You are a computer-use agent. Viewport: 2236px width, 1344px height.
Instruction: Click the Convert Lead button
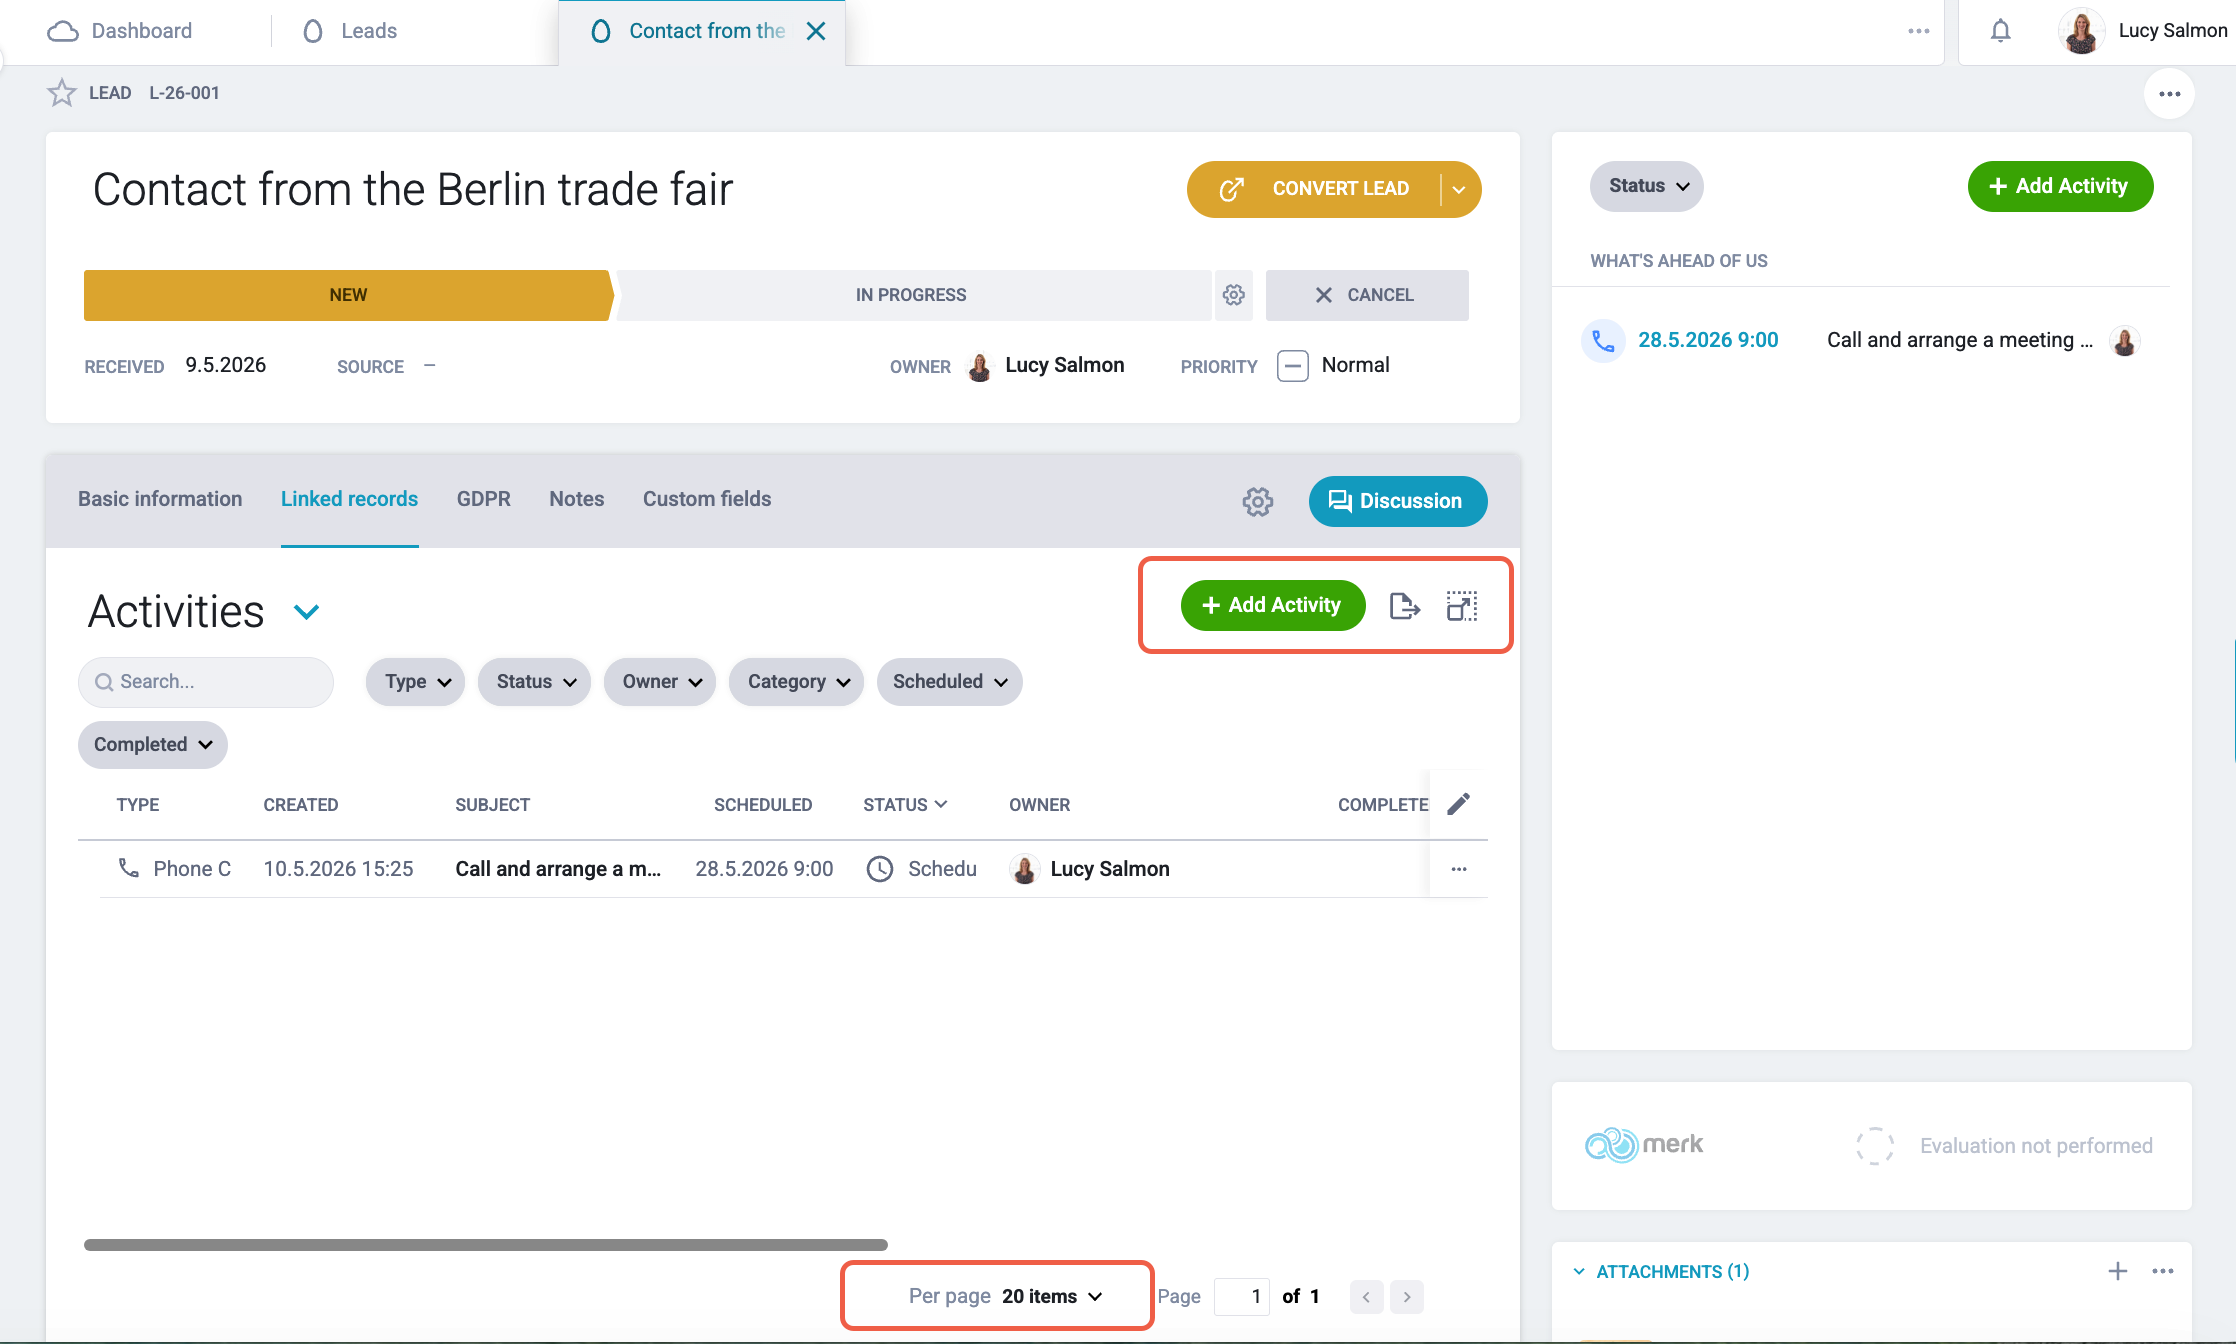(1314, 189)
